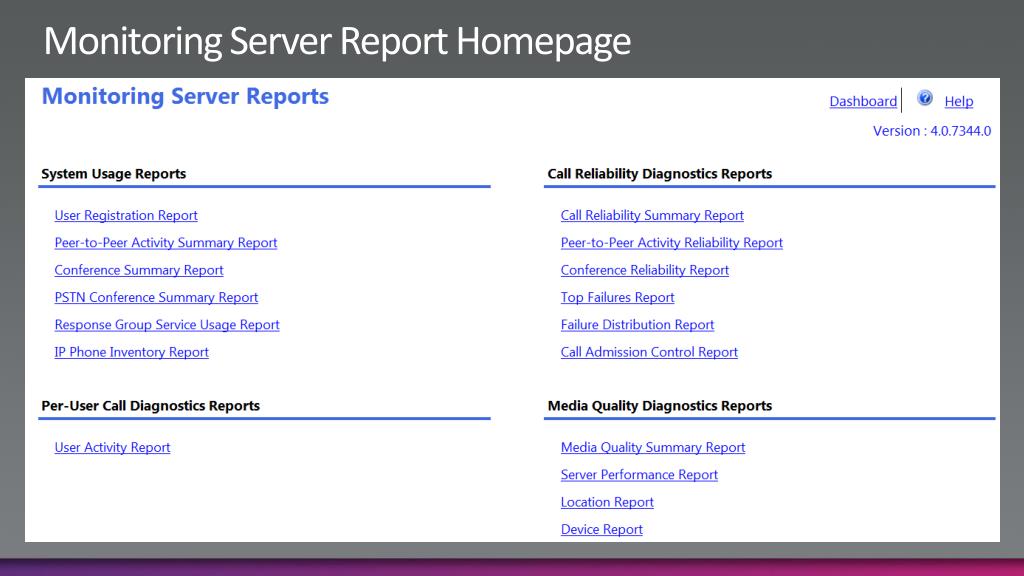The image size is (1024, 576).
Task: Open Media Quality Summary Report
Action: 653,448
